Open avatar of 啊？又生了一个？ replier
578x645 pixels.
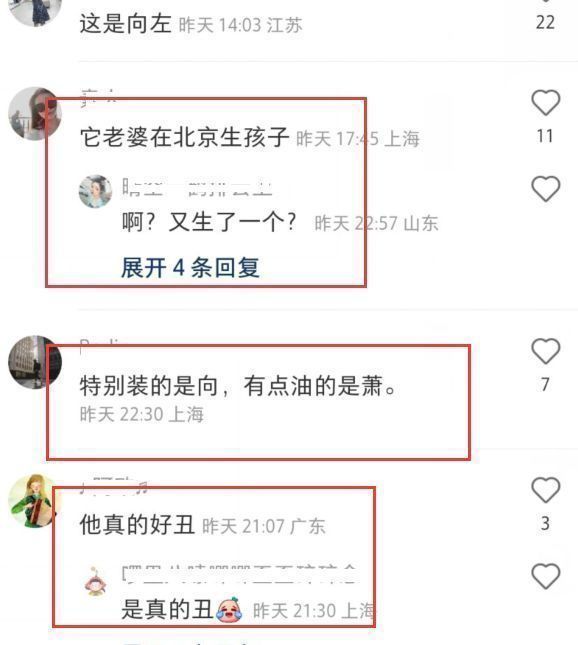[95, 192]
